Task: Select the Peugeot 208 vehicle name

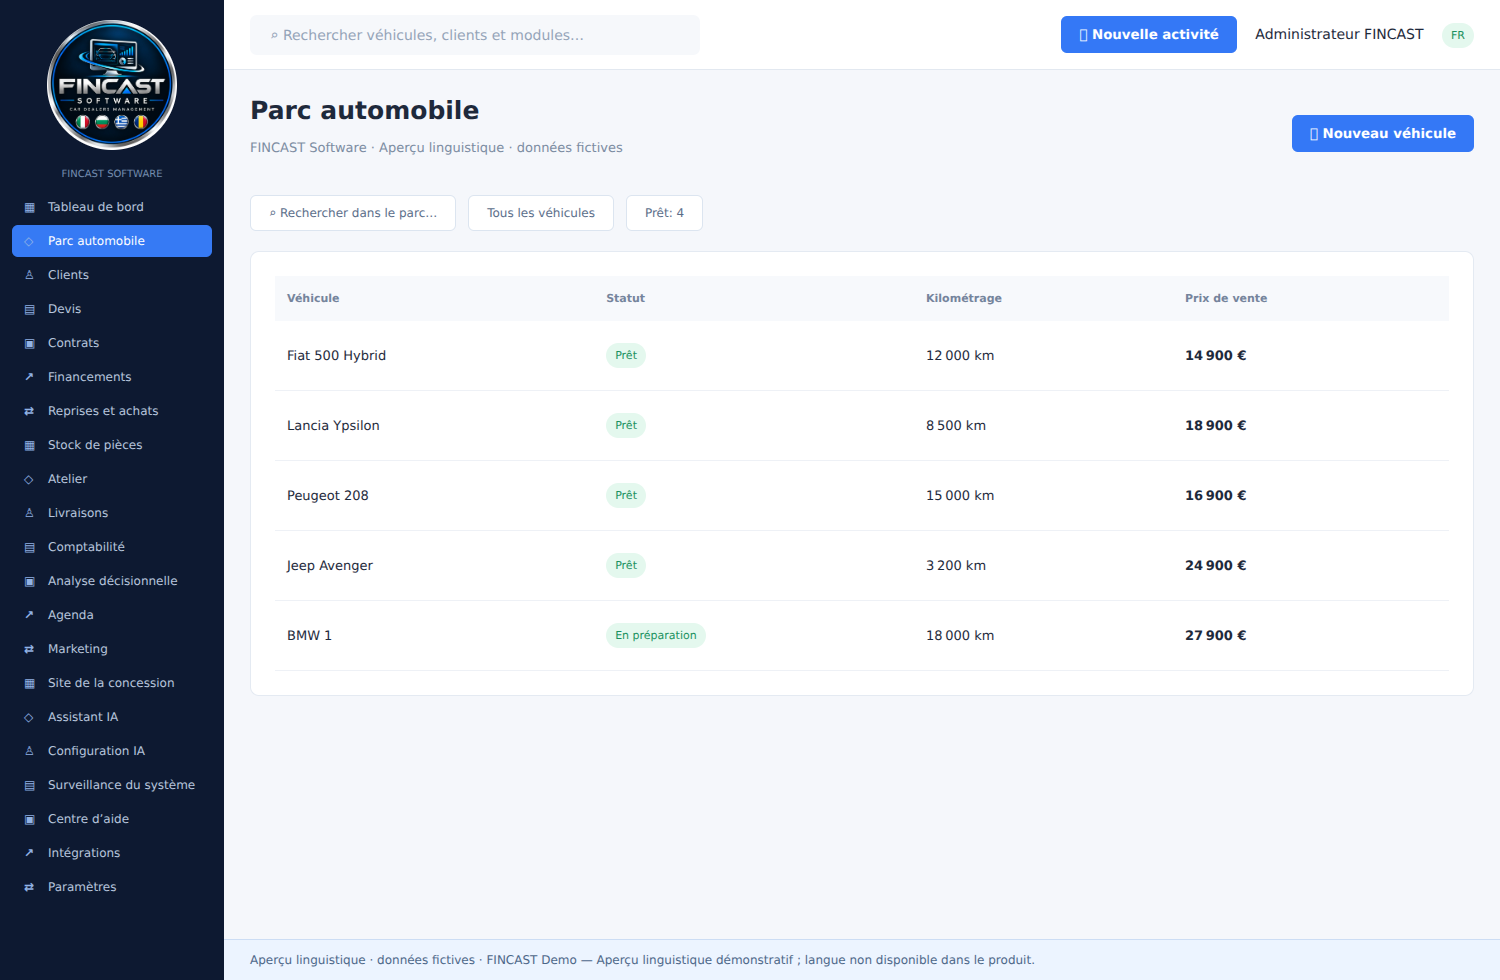Action: click(x=328, y=495)
